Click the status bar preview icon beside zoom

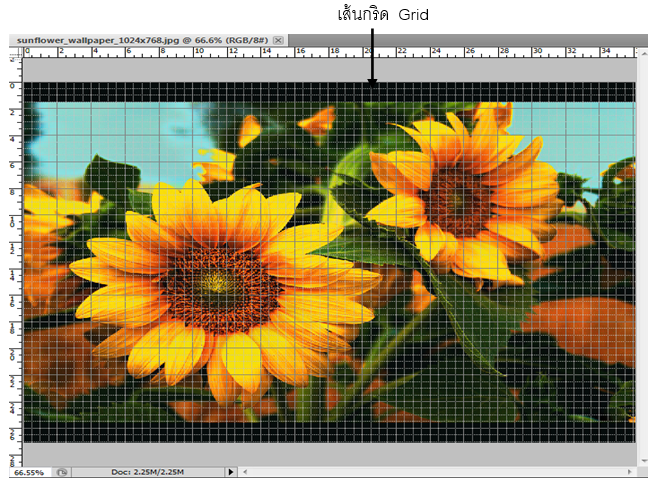[61, 471]
